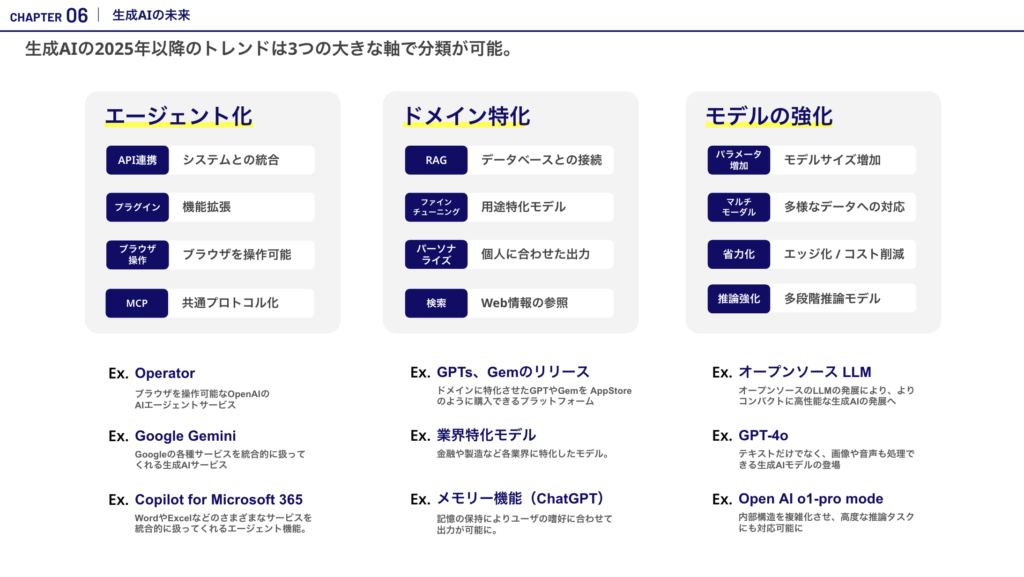
Task: Open the Copilot for Microsoft 365 example
Action: pos(218,499)
